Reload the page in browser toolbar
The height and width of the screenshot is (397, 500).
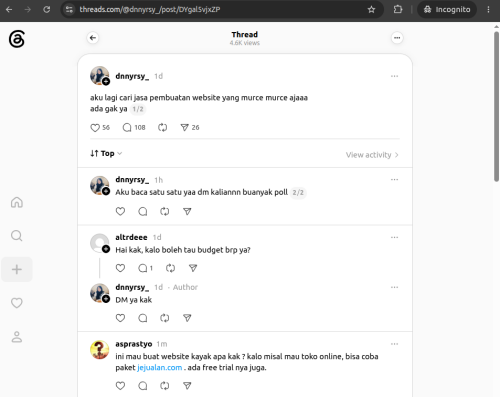pyautogui.click(x=47, y=9)
